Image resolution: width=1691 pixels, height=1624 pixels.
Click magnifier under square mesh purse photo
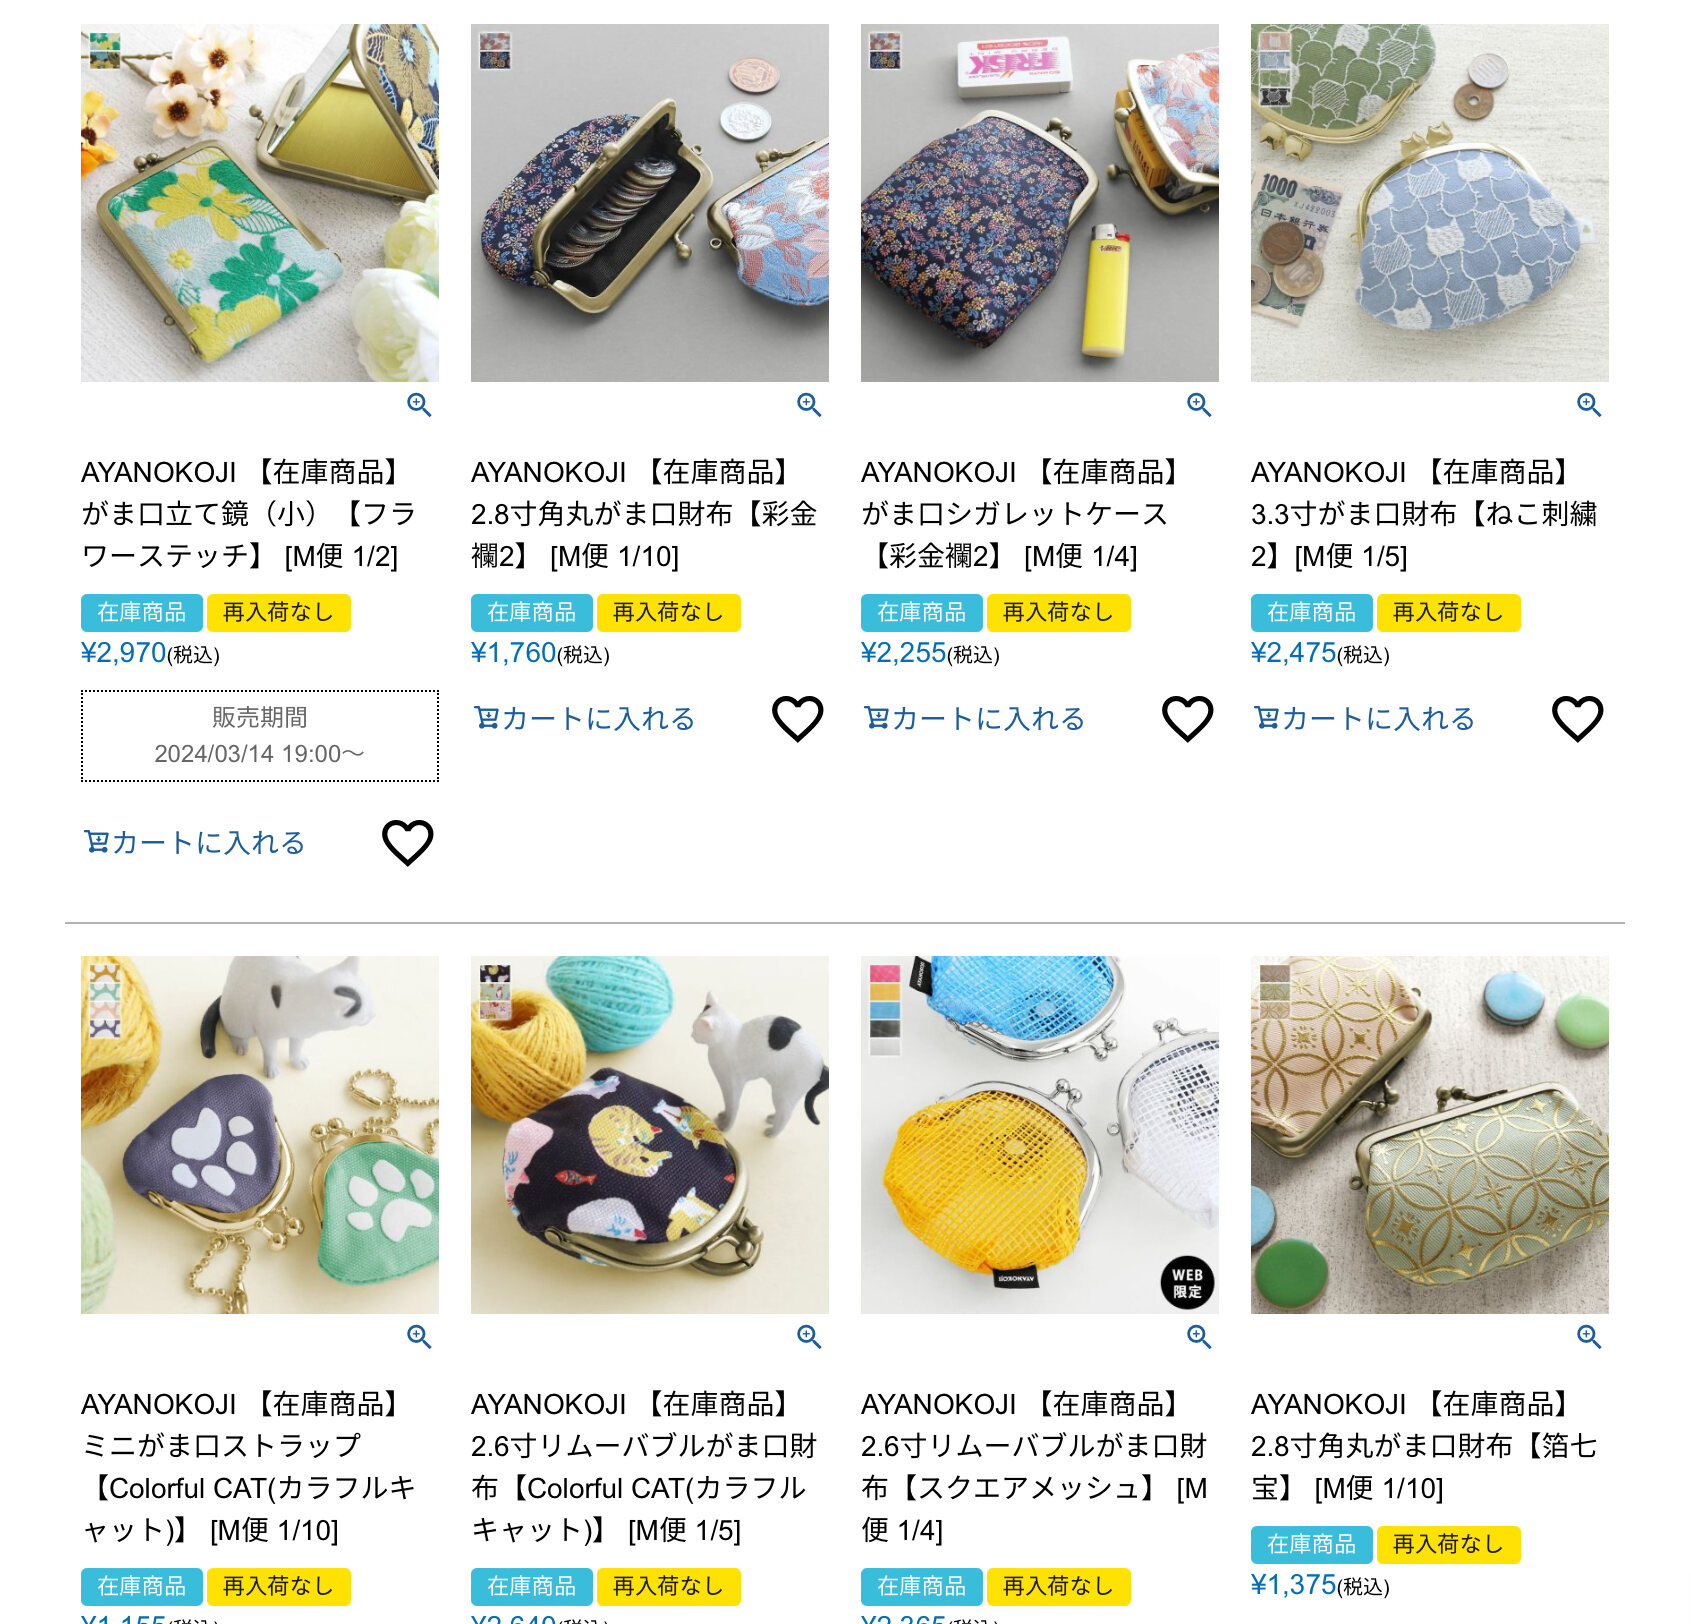[x=1199, y=1337]
